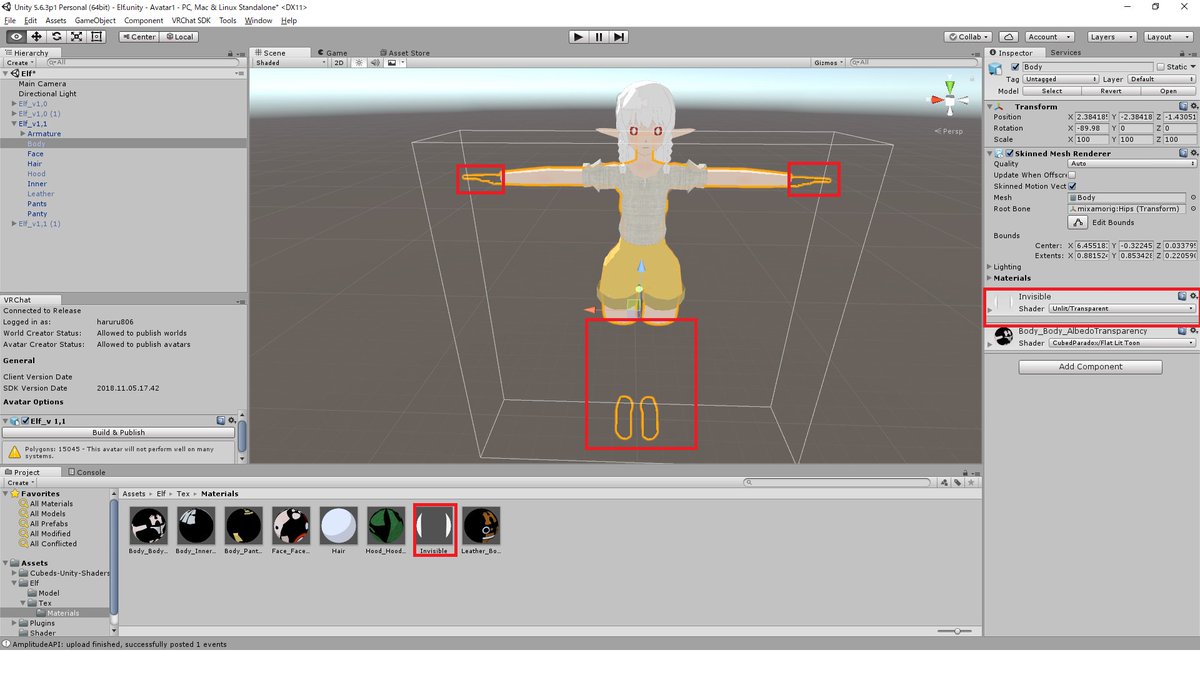The width and height of the screenshot is (1200, 680).
Task: Enable the Static checkbox
Action: pos(1159,67)
